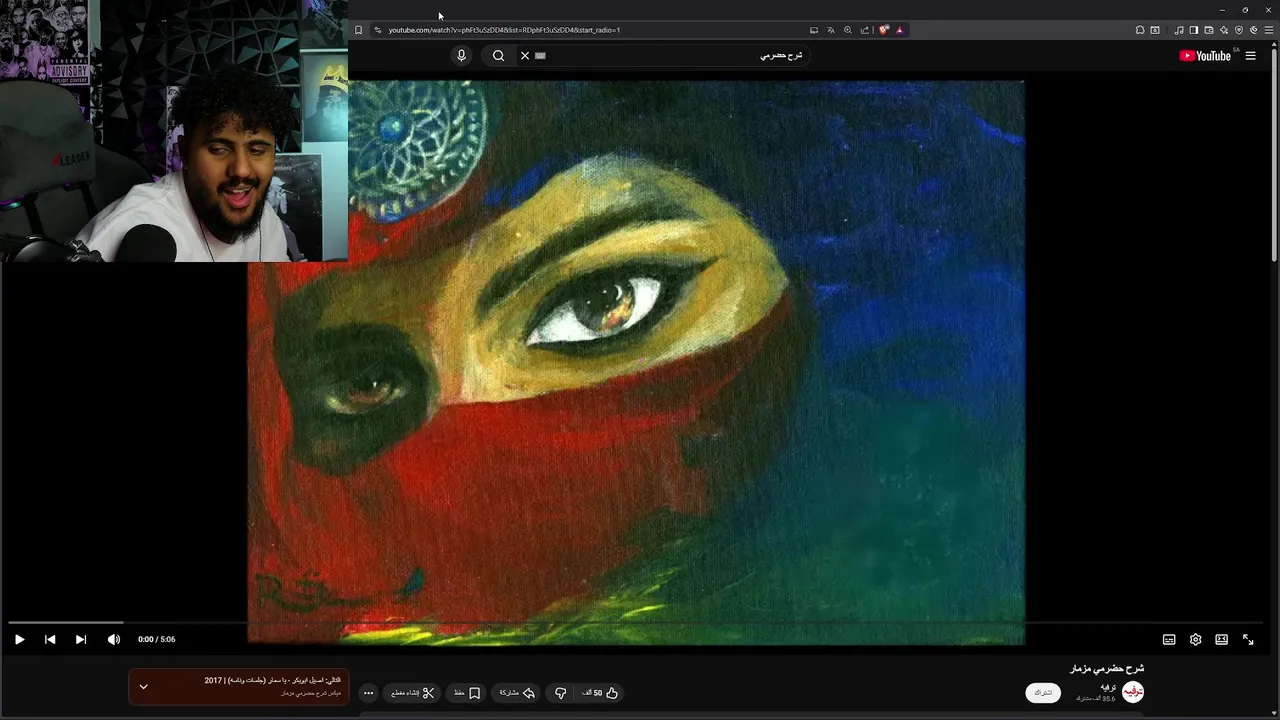Open browser main hamburger menu

pyautogui.click(x=1269, y=30)
